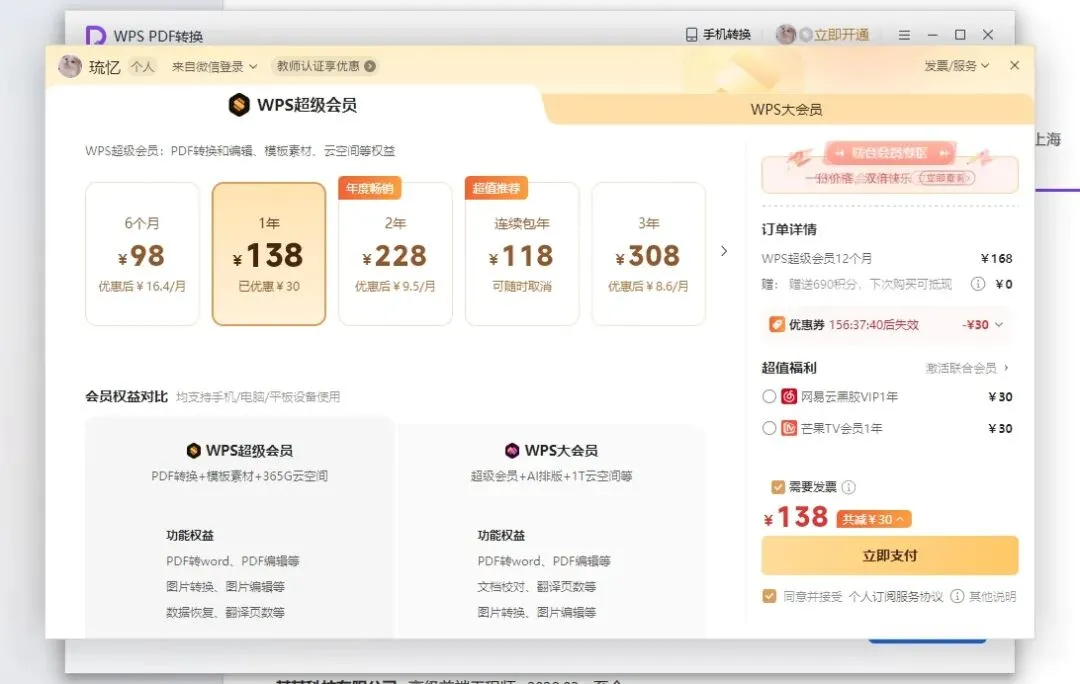Expand the 优惠券 -¥30 coupon dropdown
This screenshot has width=1080, height=684.
[999, 324]
